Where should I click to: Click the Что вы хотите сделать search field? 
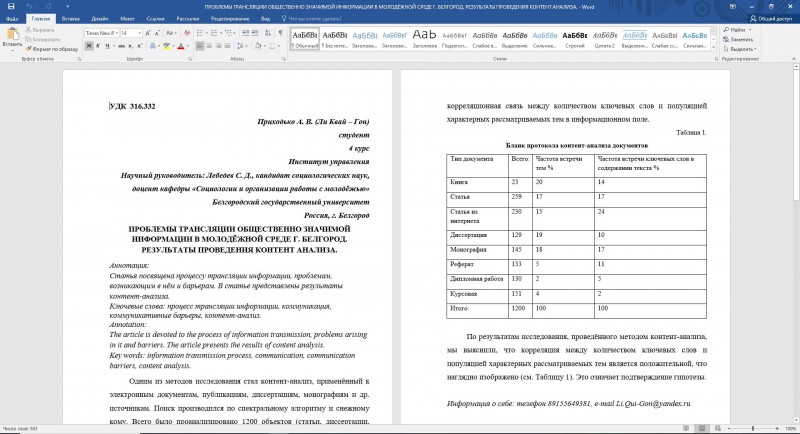tap(314, 19)
